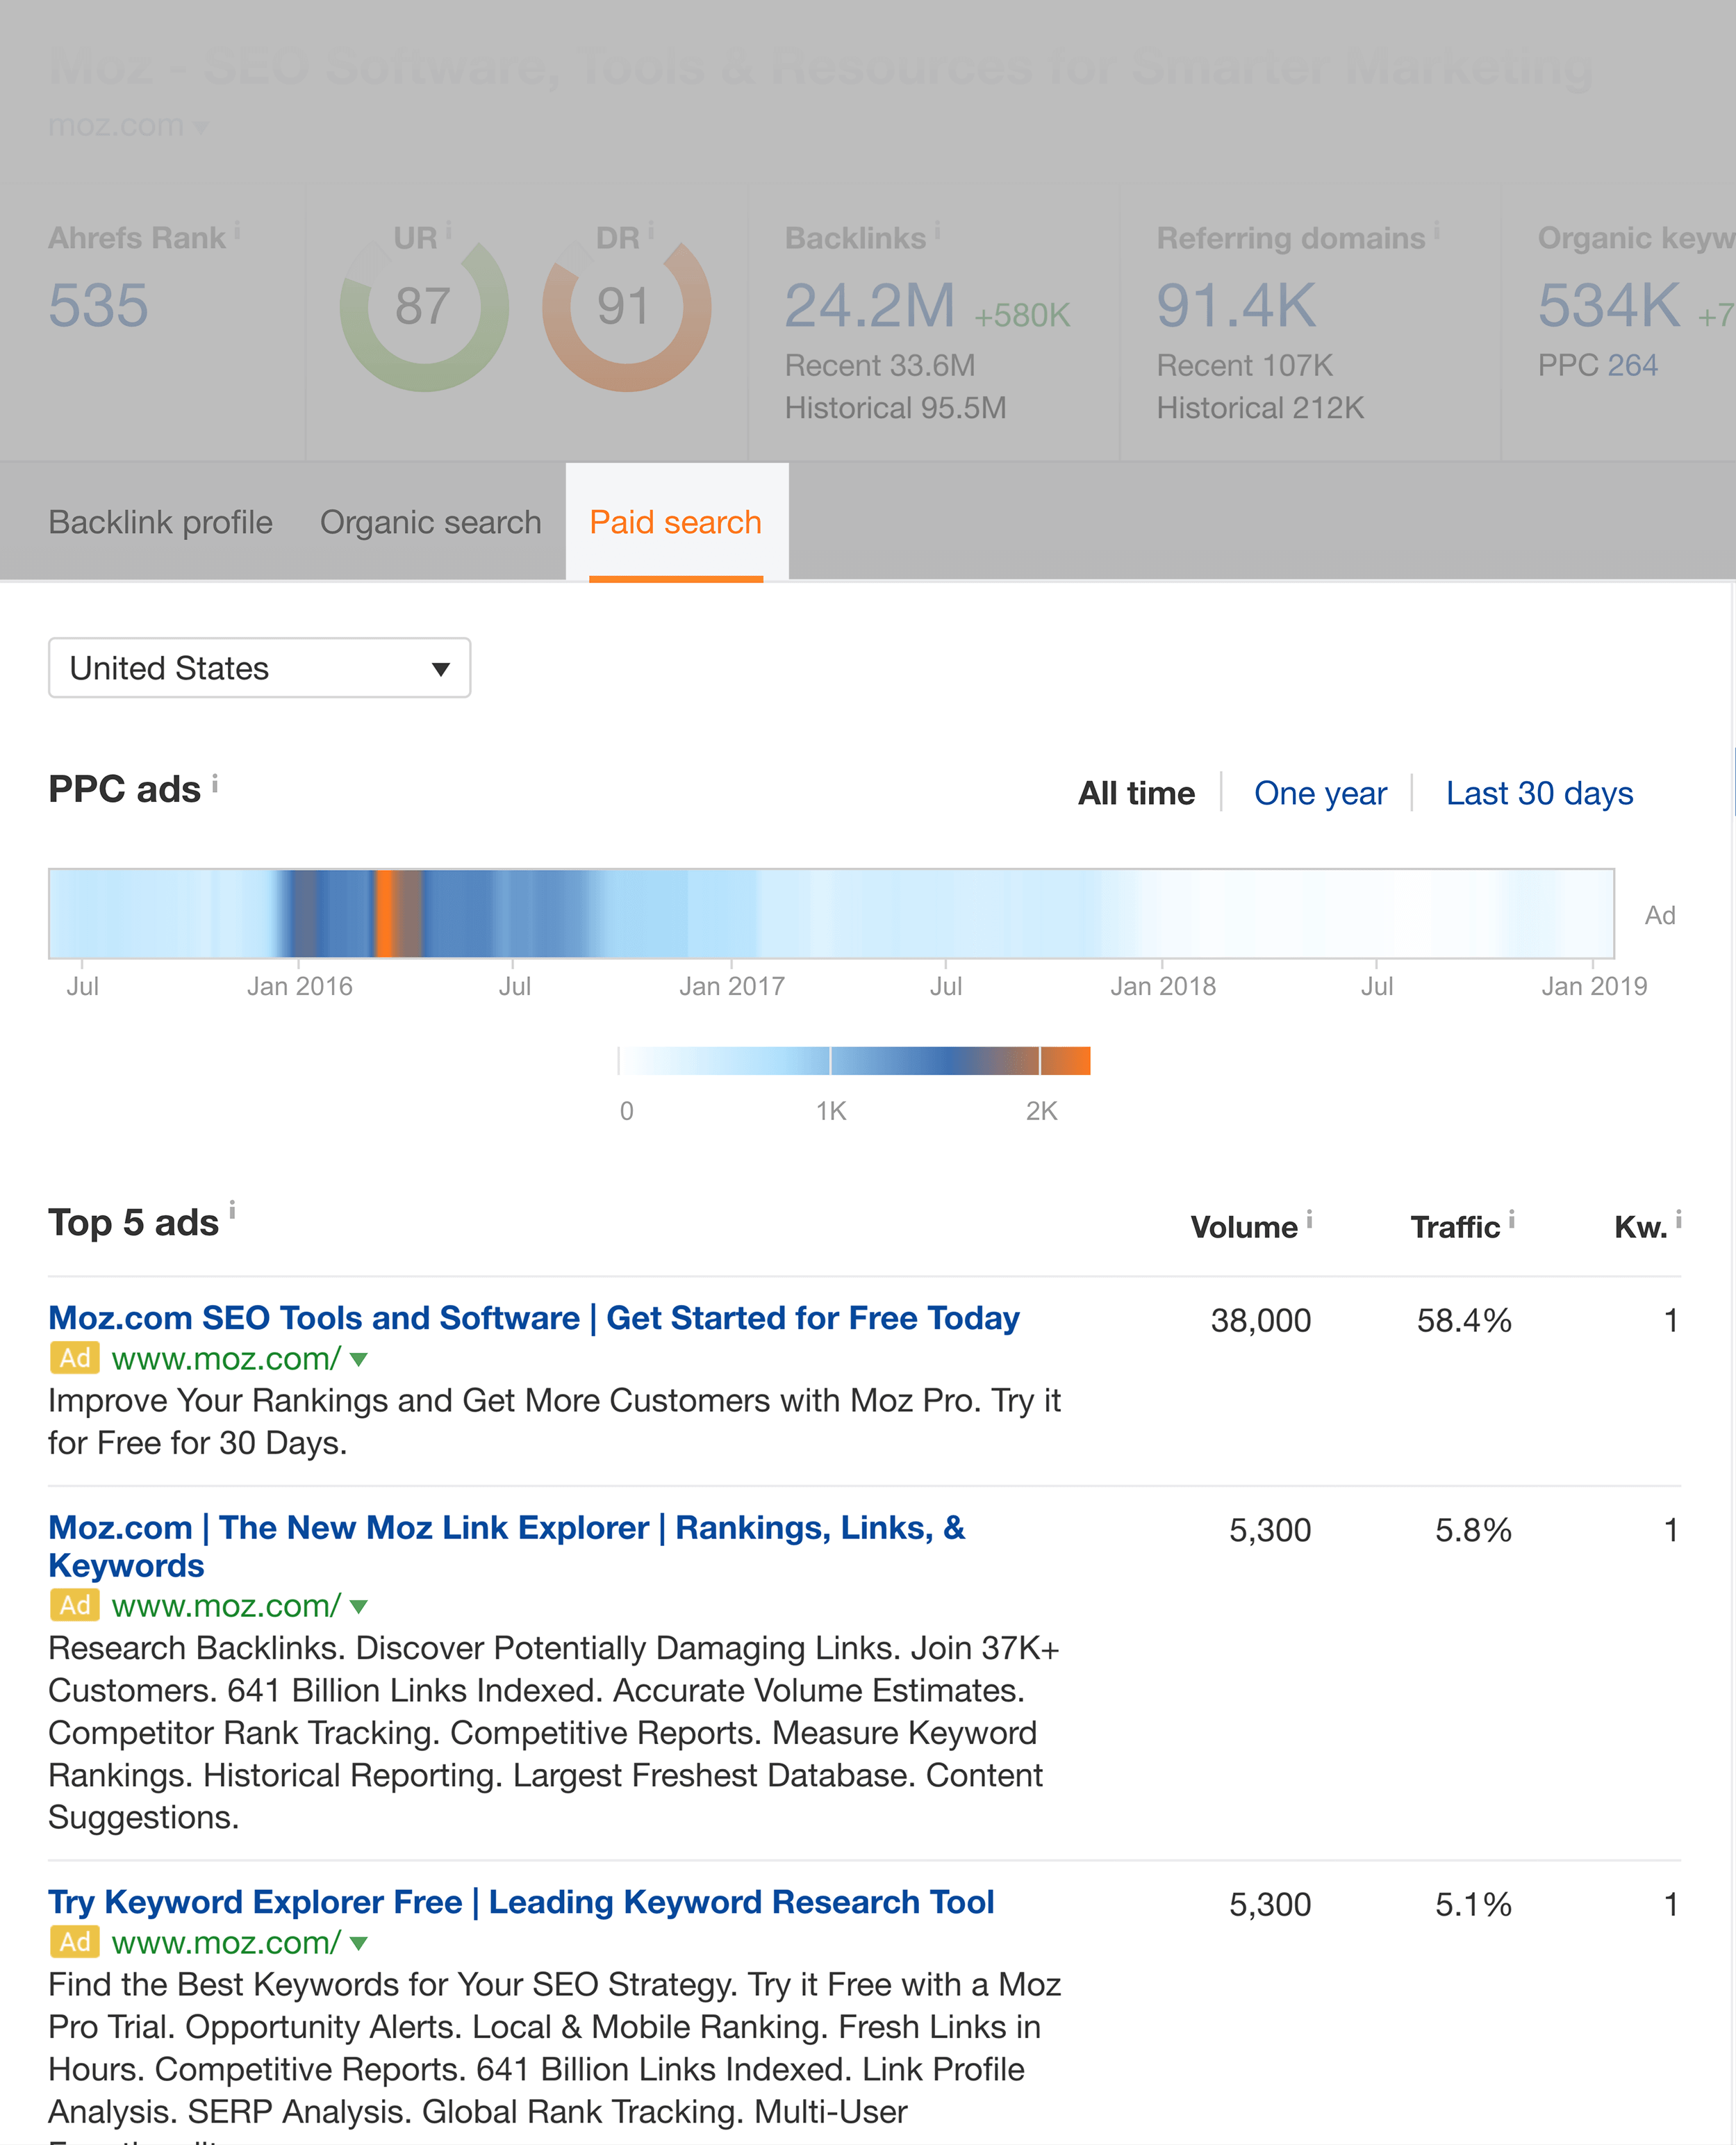
Task: Click Ad badge under Keyword Explorer ad
Action: click(x=74, y=1942)
